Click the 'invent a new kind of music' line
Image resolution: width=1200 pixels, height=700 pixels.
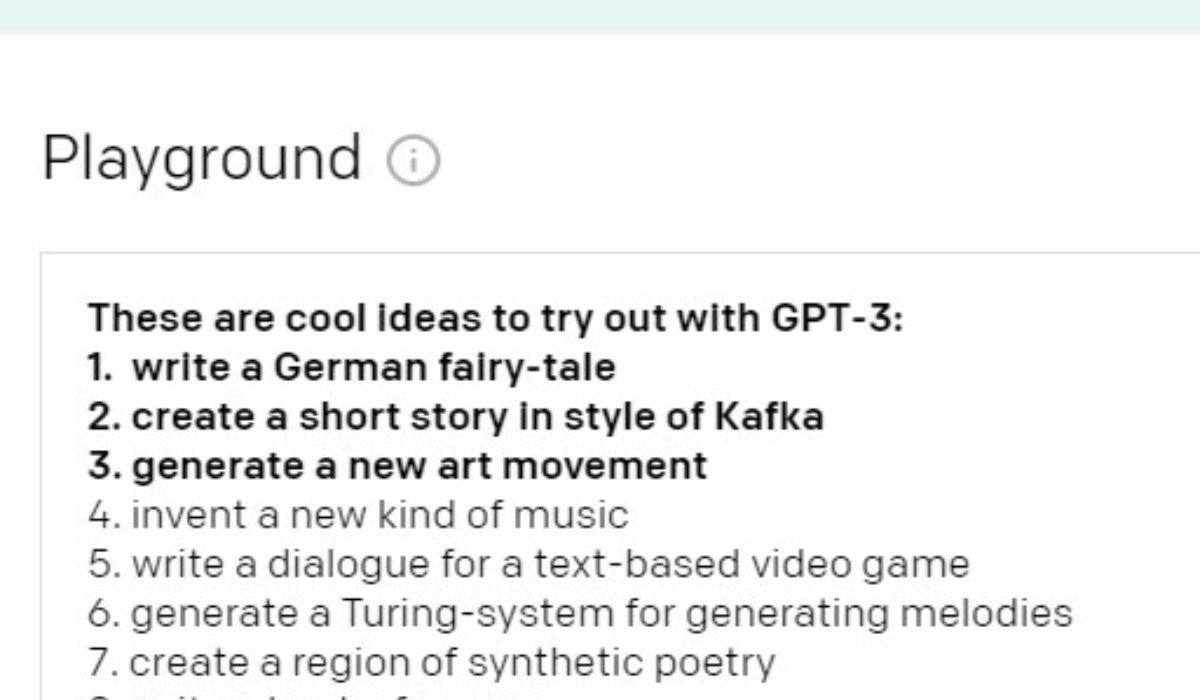point(358,515)
